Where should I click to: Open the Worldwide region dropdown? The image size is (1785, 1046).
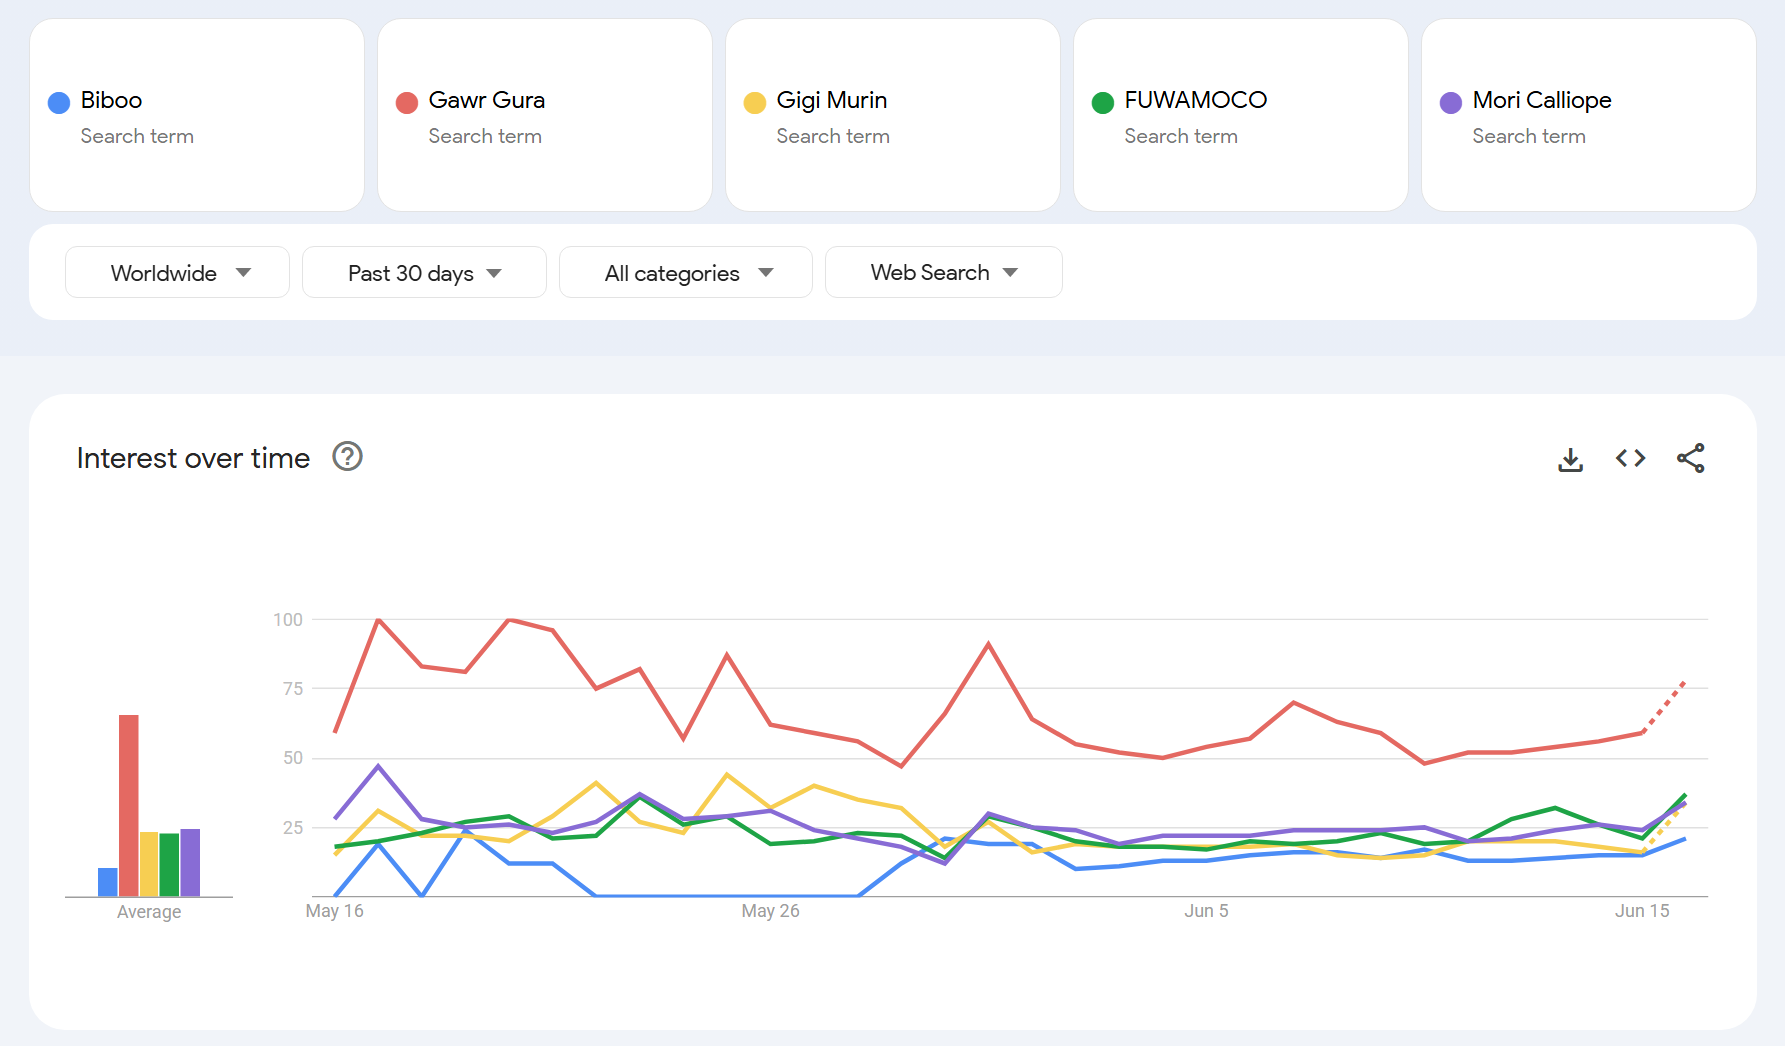tap(177, 272)
